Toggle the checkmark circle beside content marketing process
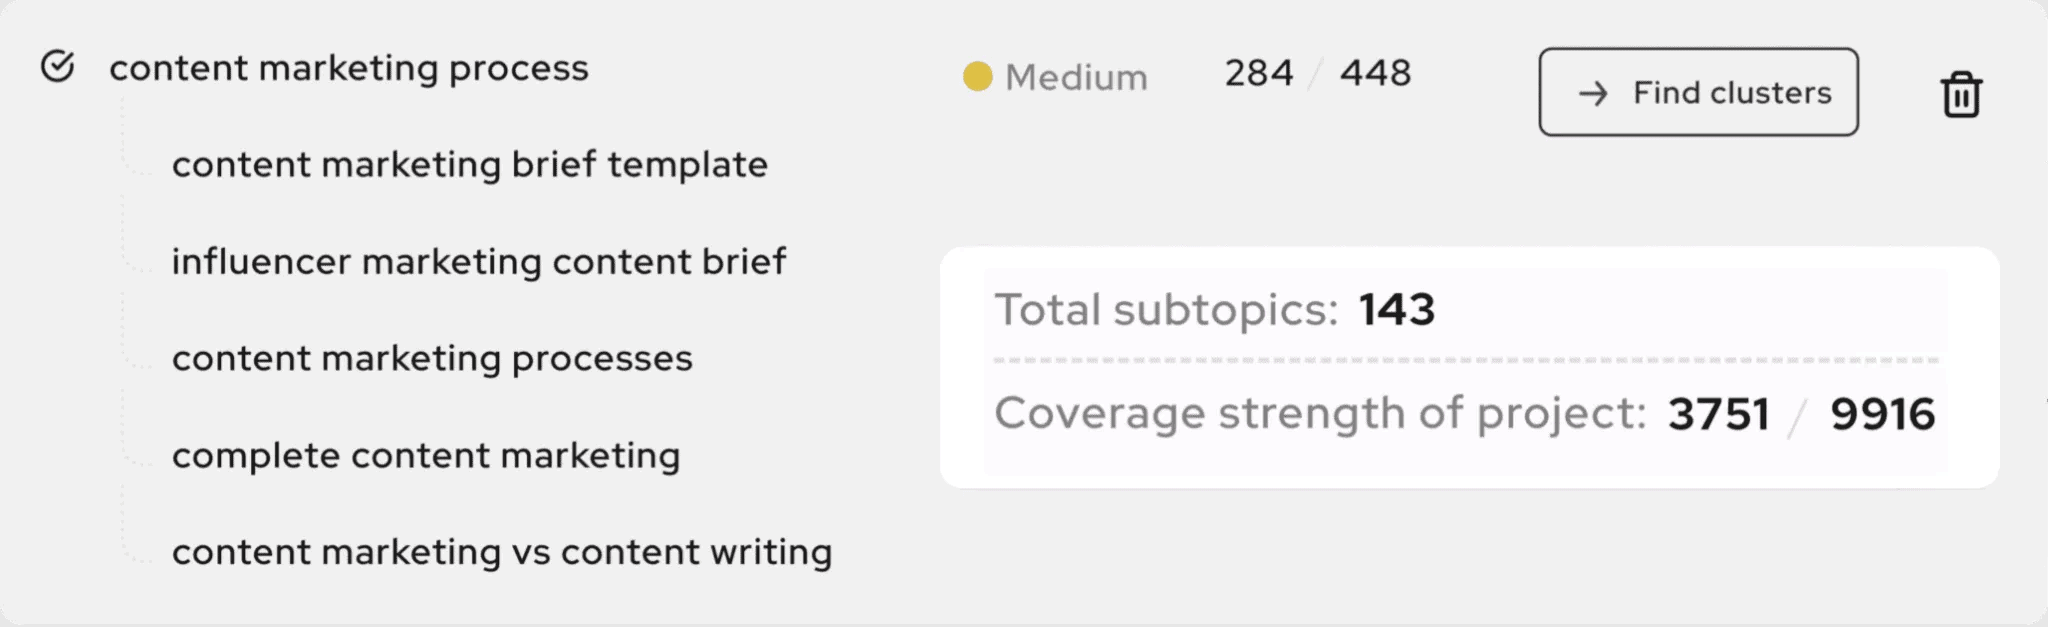 point(57,67)
